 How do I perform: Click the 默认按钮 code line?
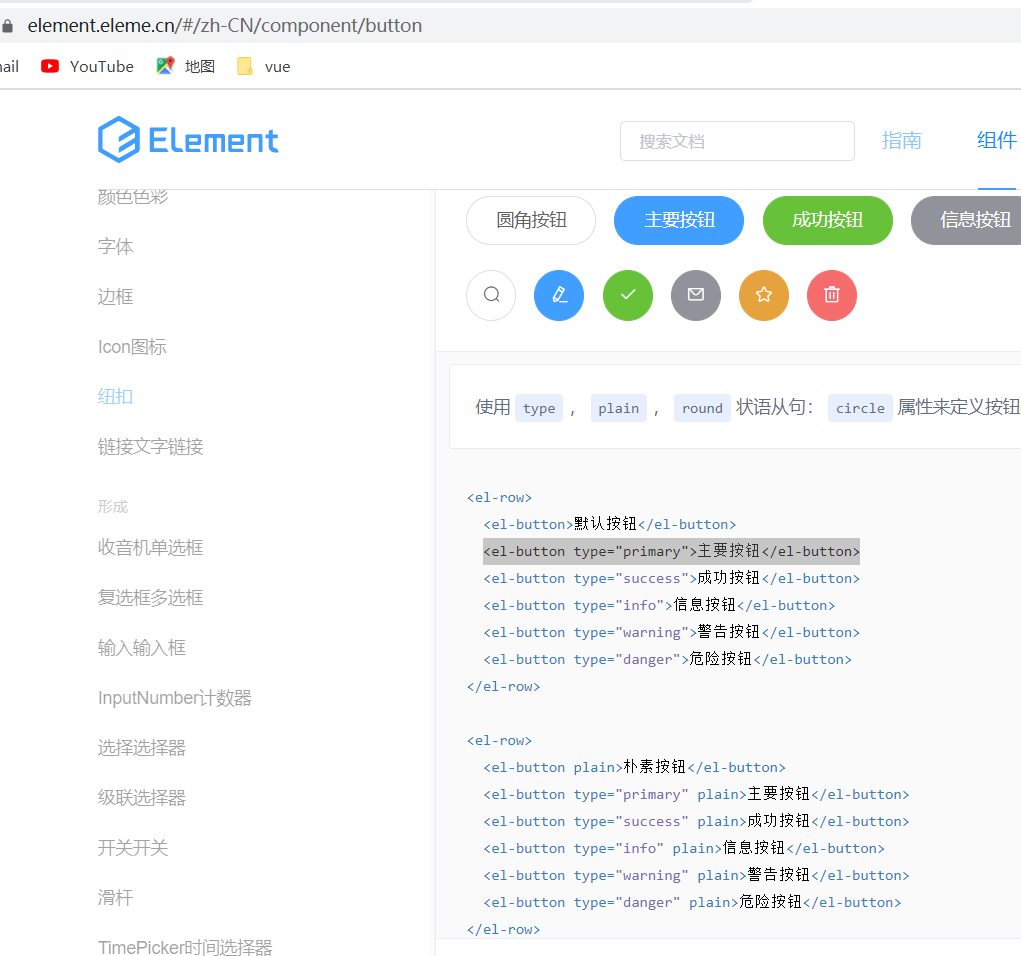pos(609,524)
